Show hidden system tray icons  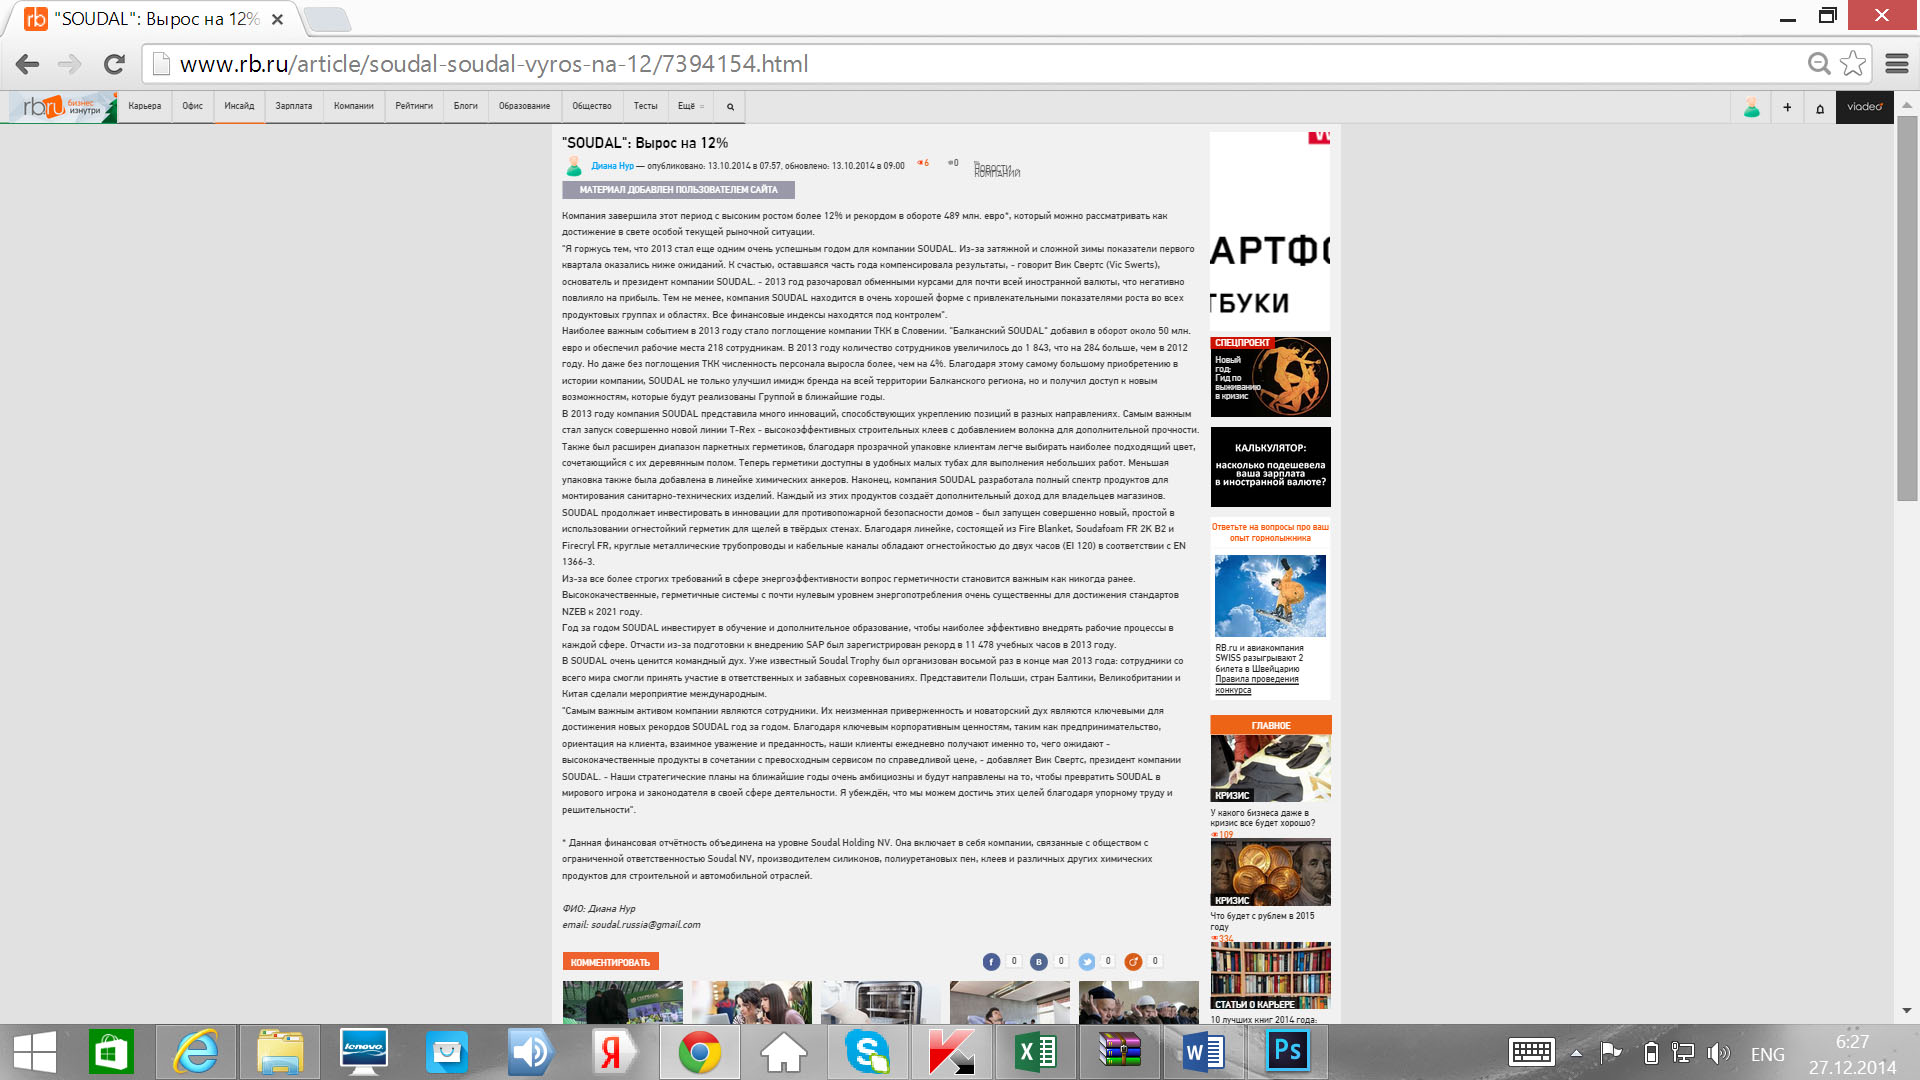(1576, 1053)
